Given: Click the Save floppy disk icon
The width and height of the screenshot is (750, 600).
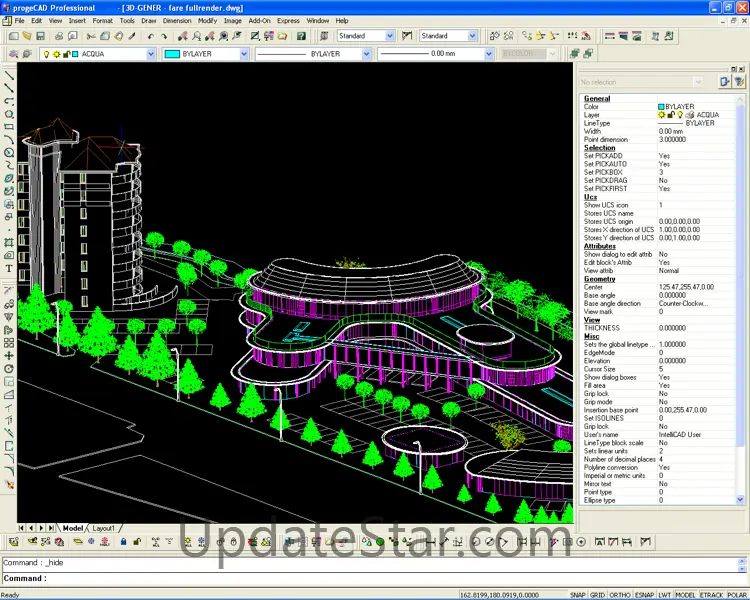Looking at the screenshot, I should coord(40,36).
